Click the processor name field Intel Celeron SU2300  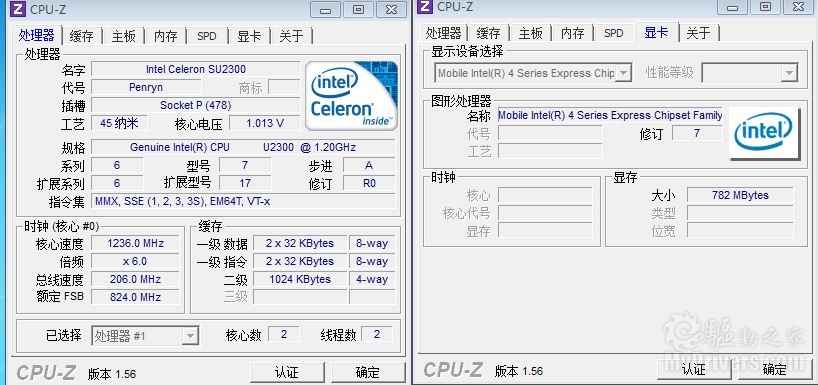[x=196, y=69]
